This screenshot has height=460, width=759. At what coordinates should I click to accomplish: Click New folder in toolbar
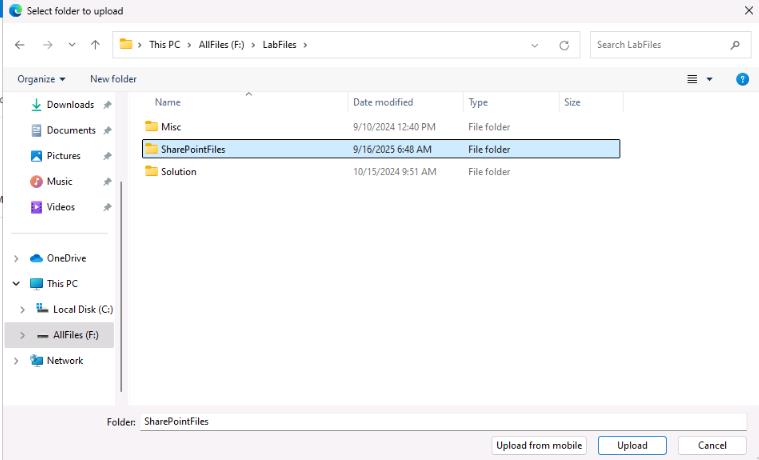coord(113,79)
